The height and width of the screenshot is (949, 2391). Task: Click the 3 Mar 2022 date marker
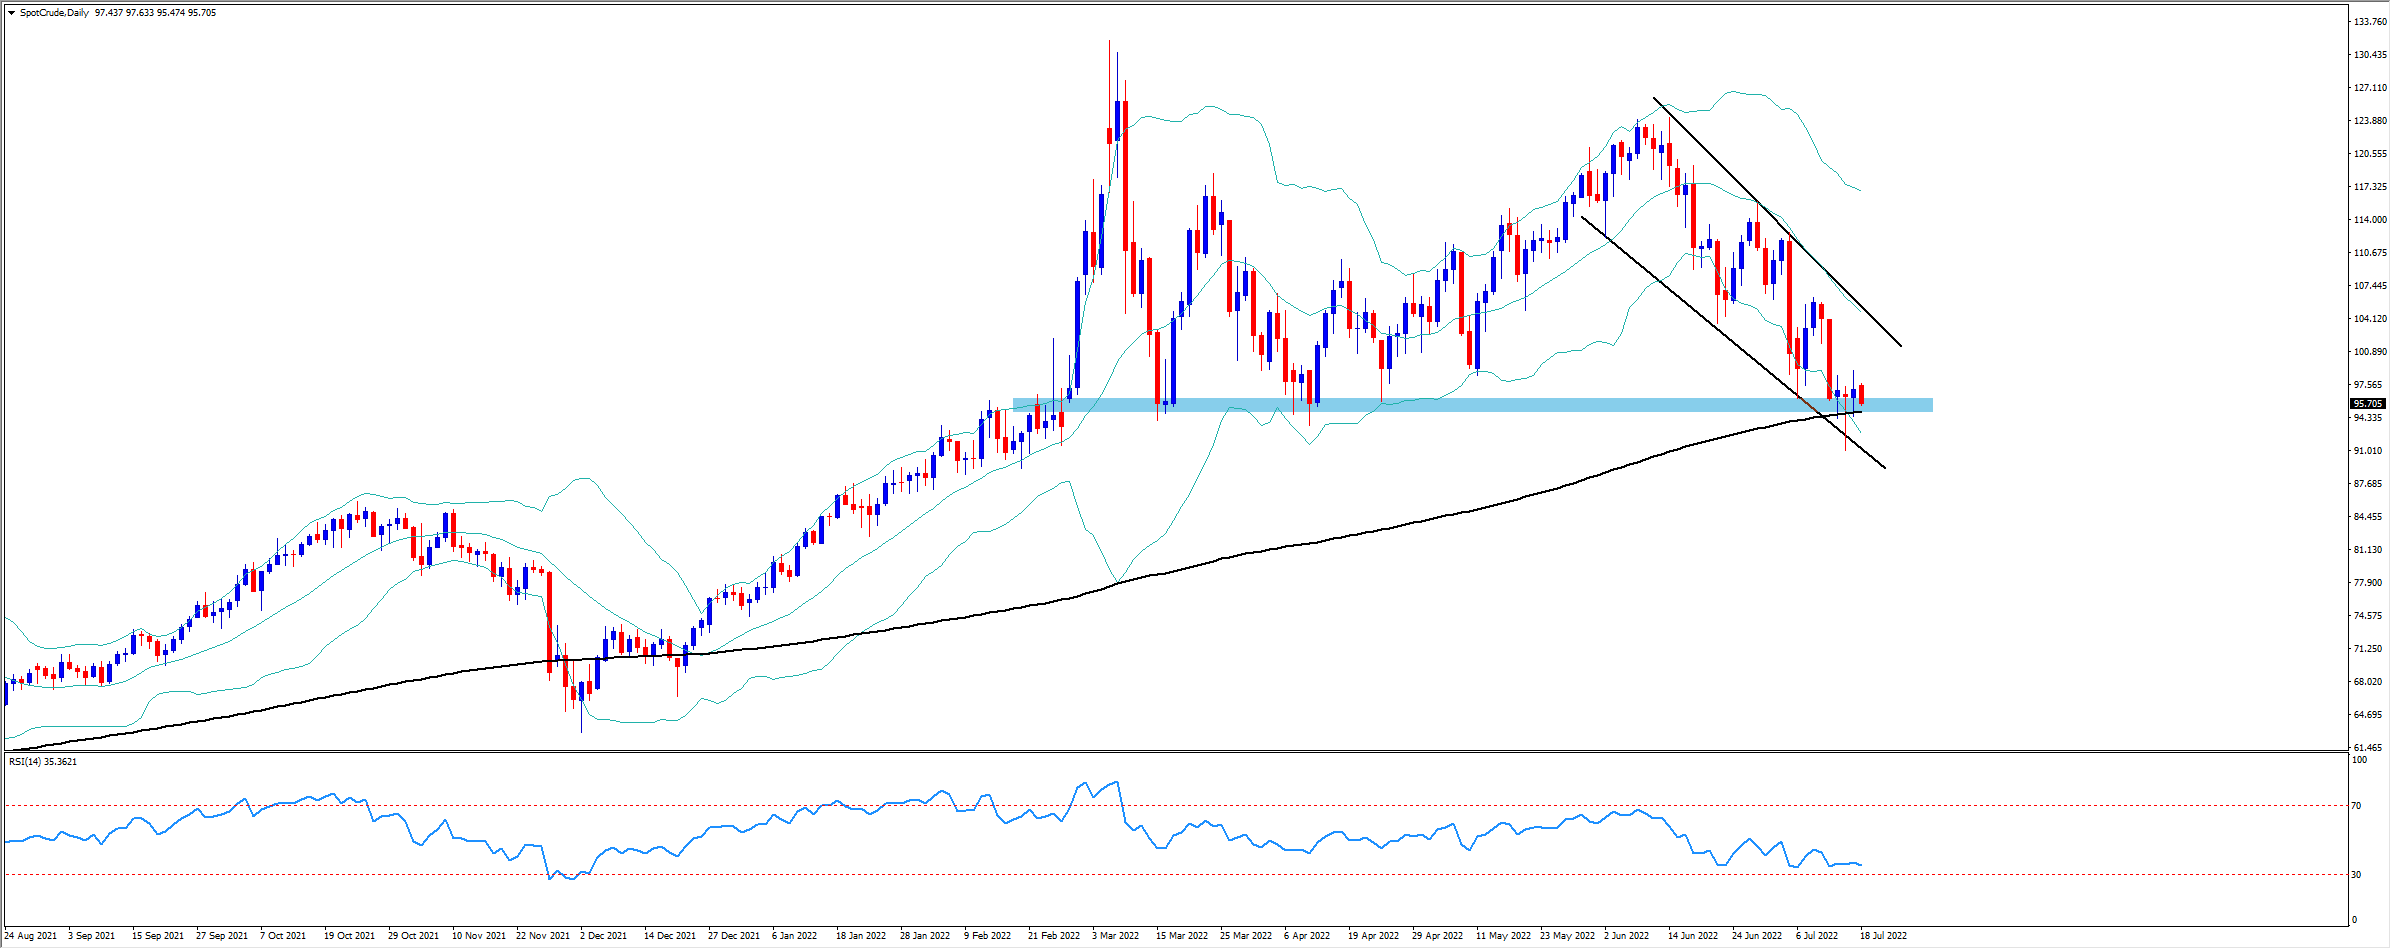tap(1116, 936)
